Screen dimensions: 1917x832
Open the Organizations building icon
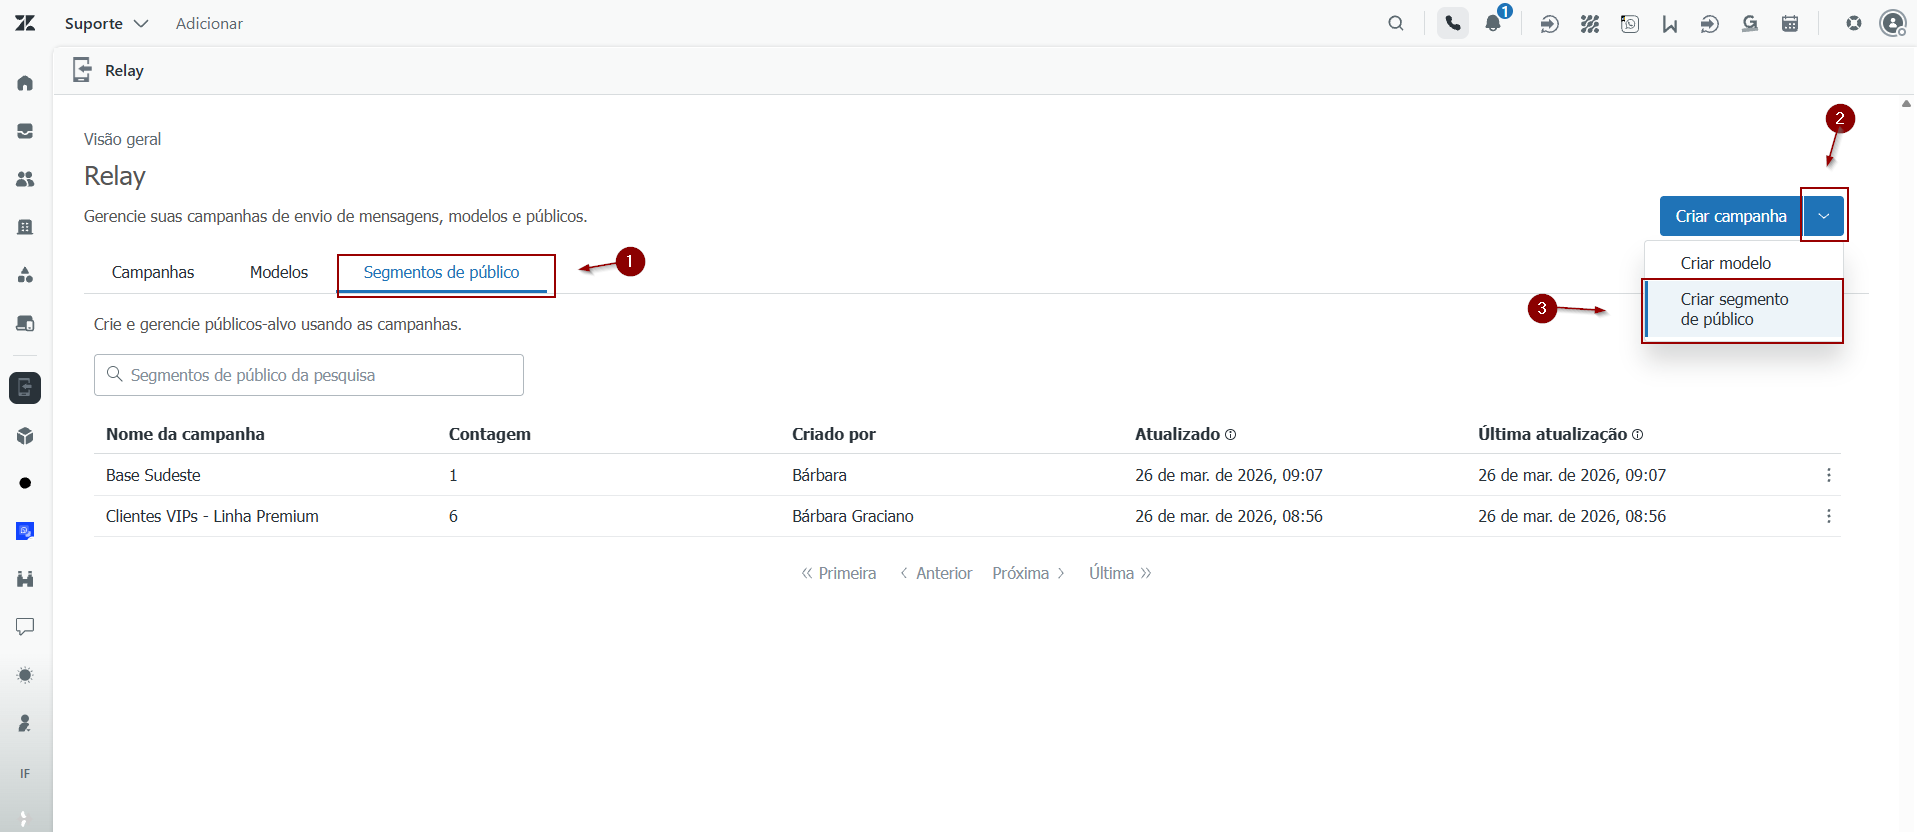pos(25,227)
